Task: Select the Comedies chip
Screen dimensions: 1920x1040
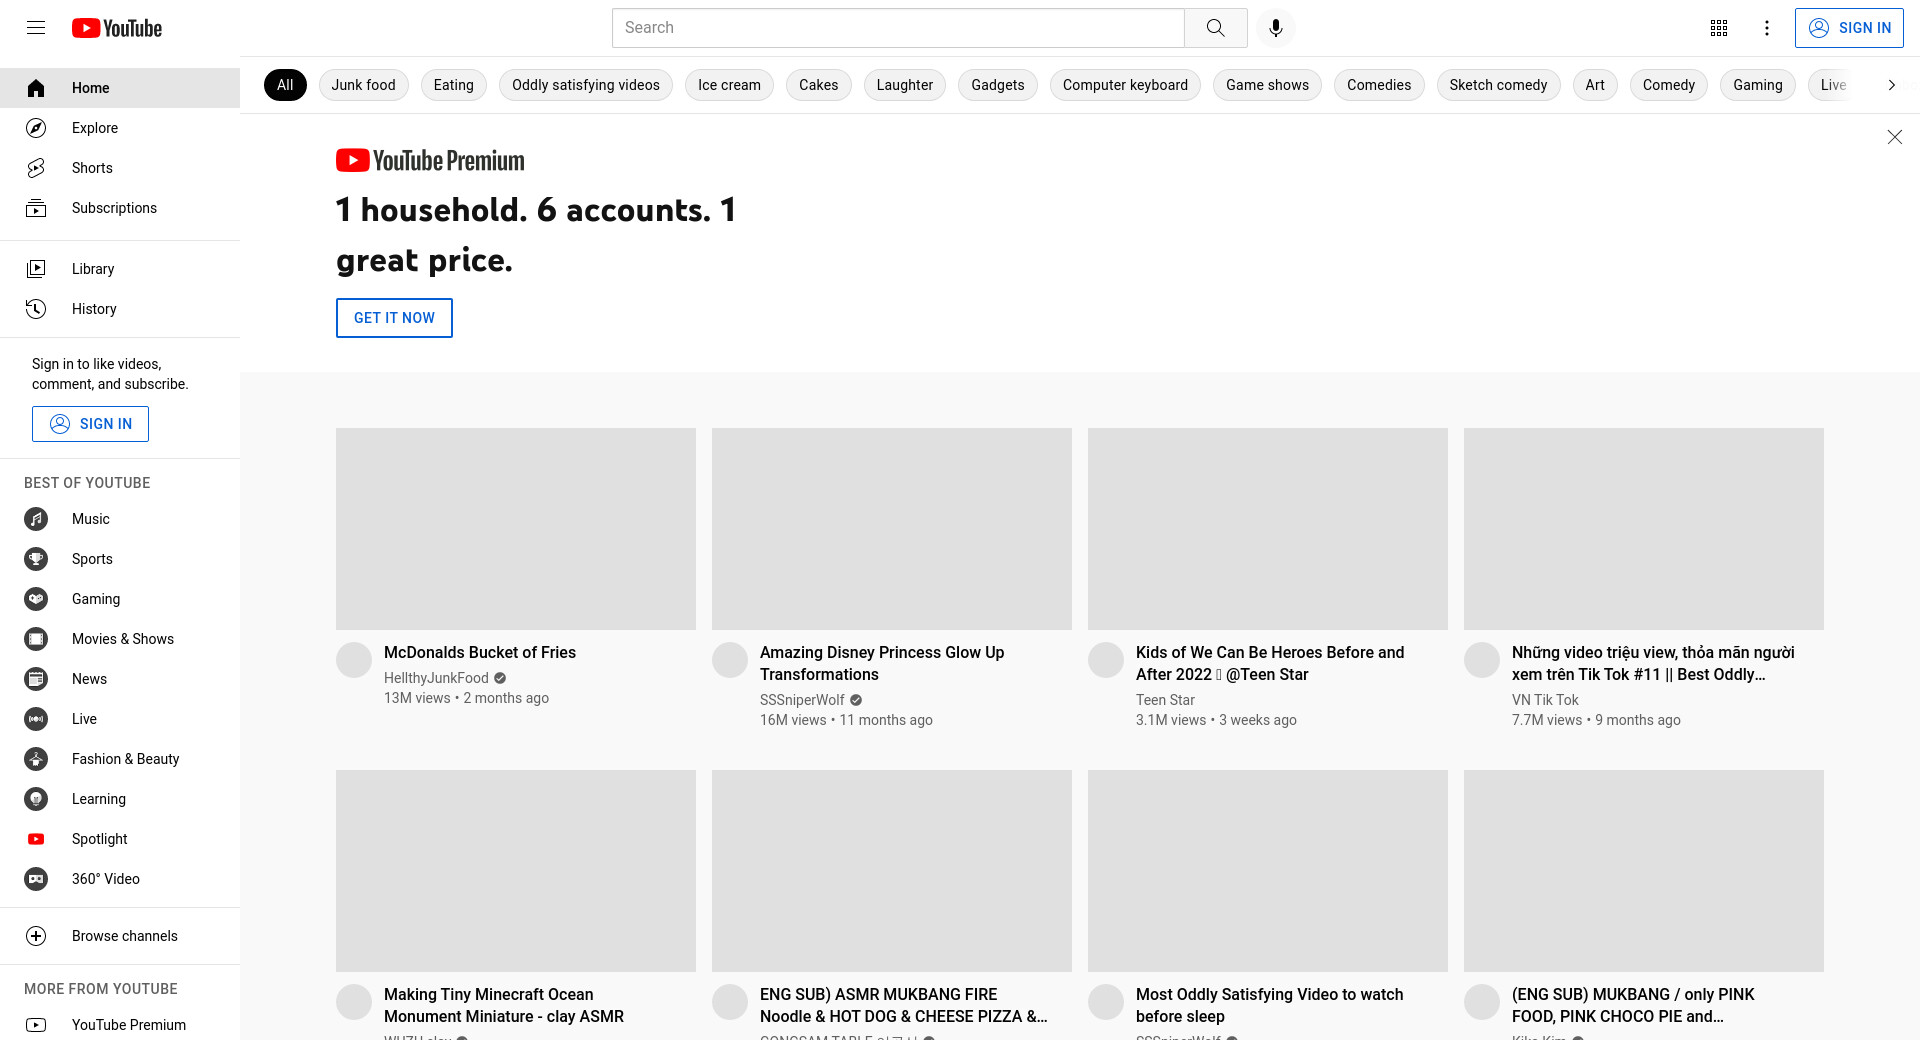Action: coord(1379,85)
